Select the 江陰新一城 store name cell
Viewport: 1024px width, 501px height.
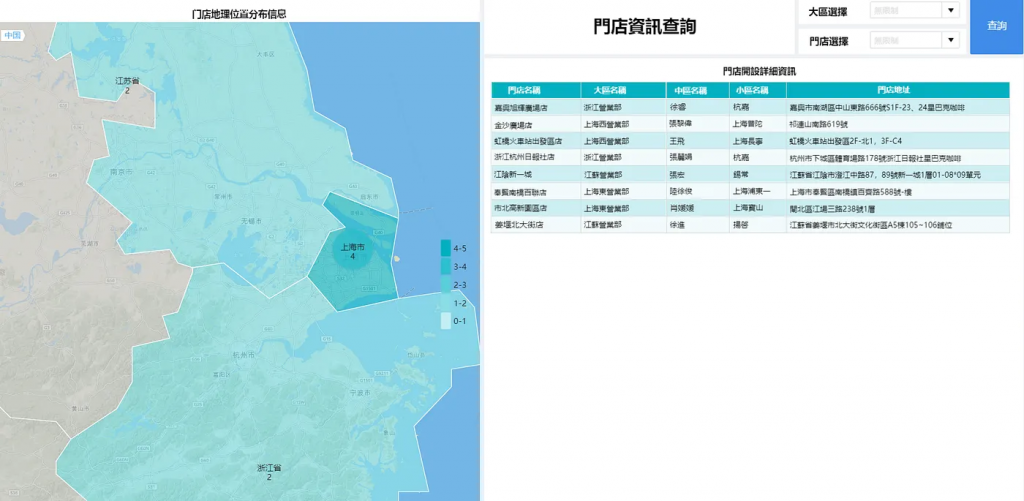pos(536,175)
